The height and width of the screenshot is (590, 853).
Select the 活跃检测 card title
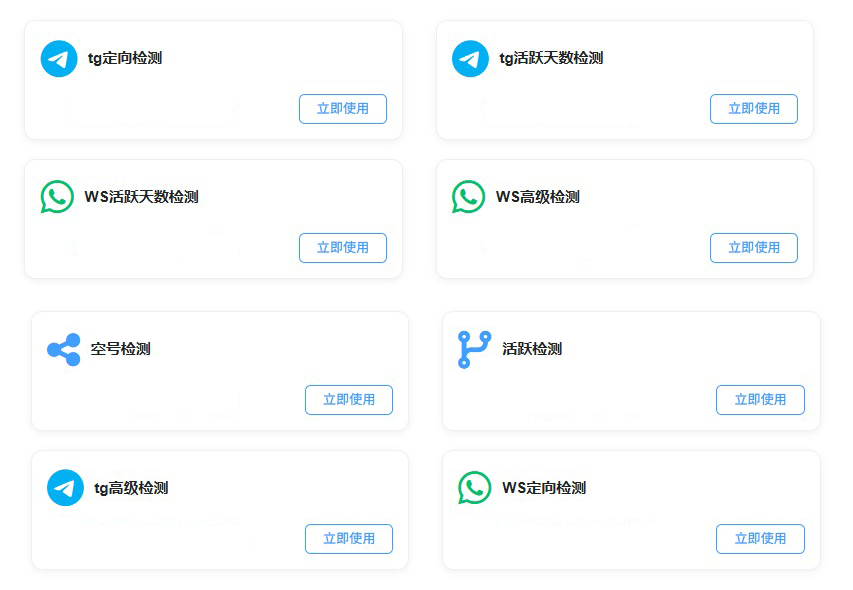tap(531, 349)
